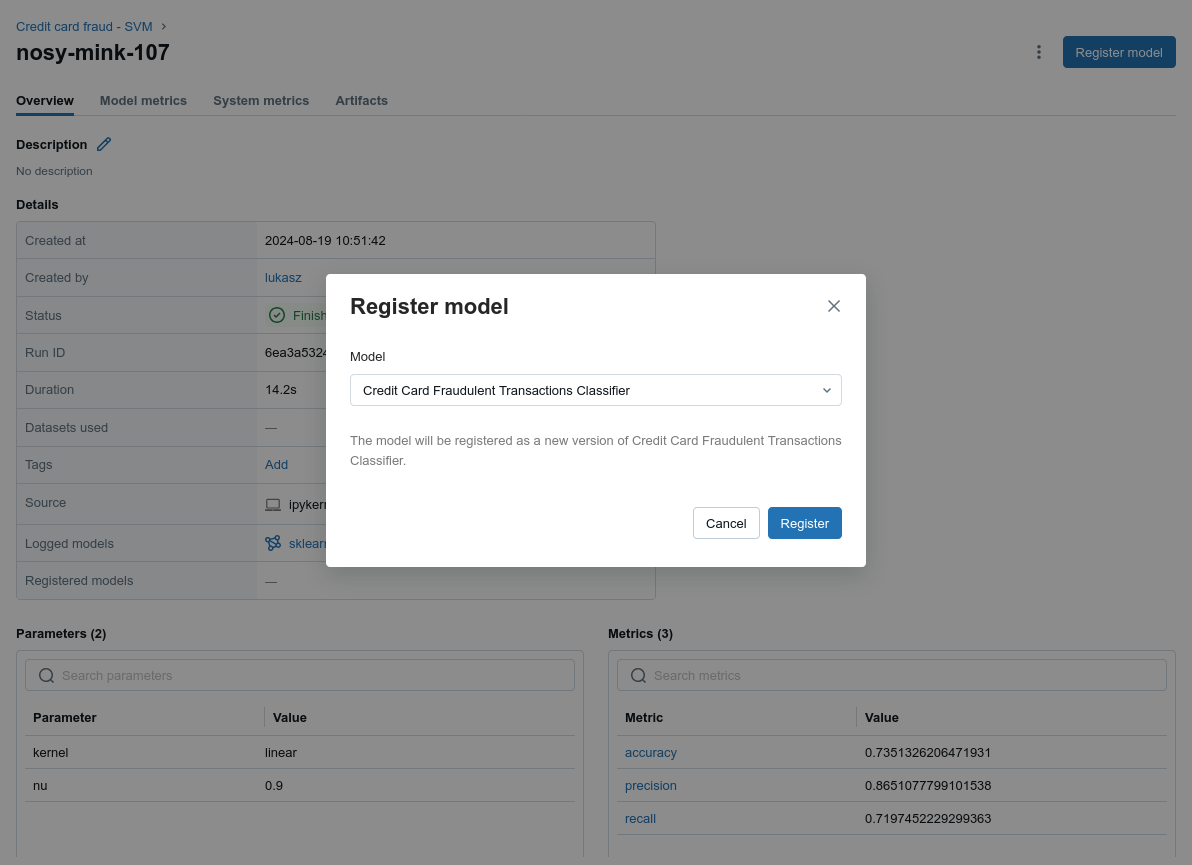Image resolution: width=1192 pixels, height=865 pixels.
Task: Click the Search parameters field
Action: [x=300, y=675]
